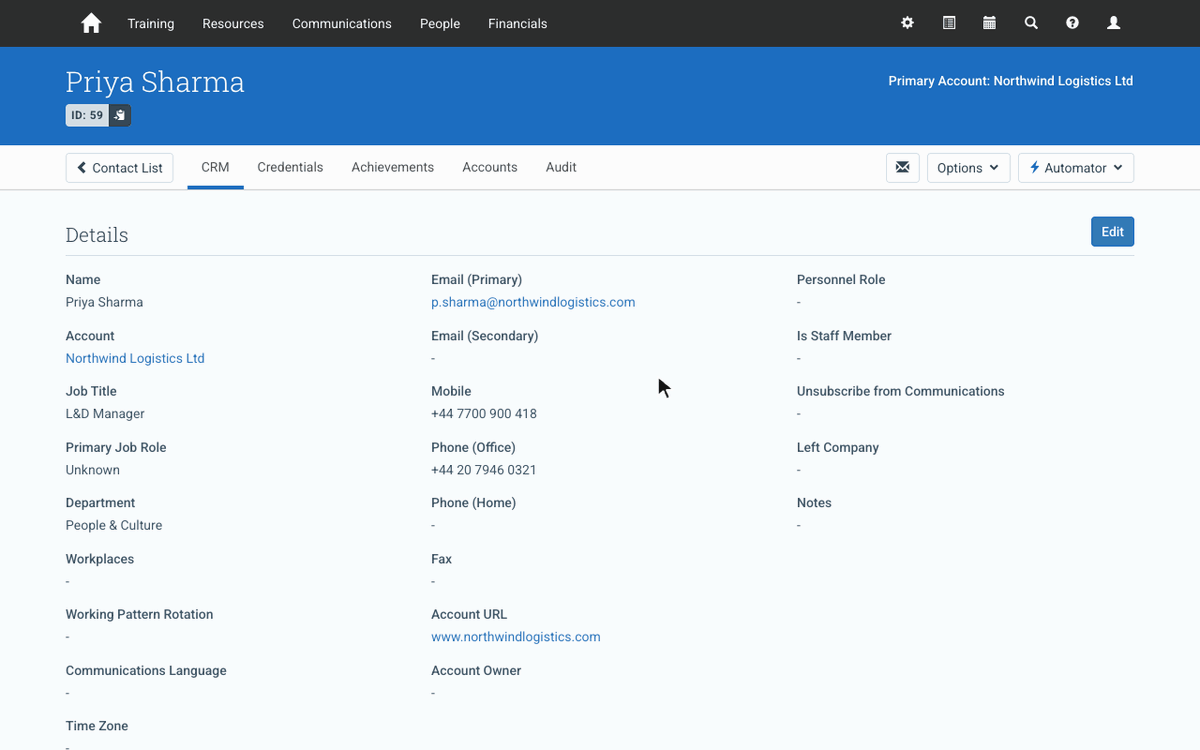
Task: Click the Priya Sharma page heading
Action: [x=155, y=82]
